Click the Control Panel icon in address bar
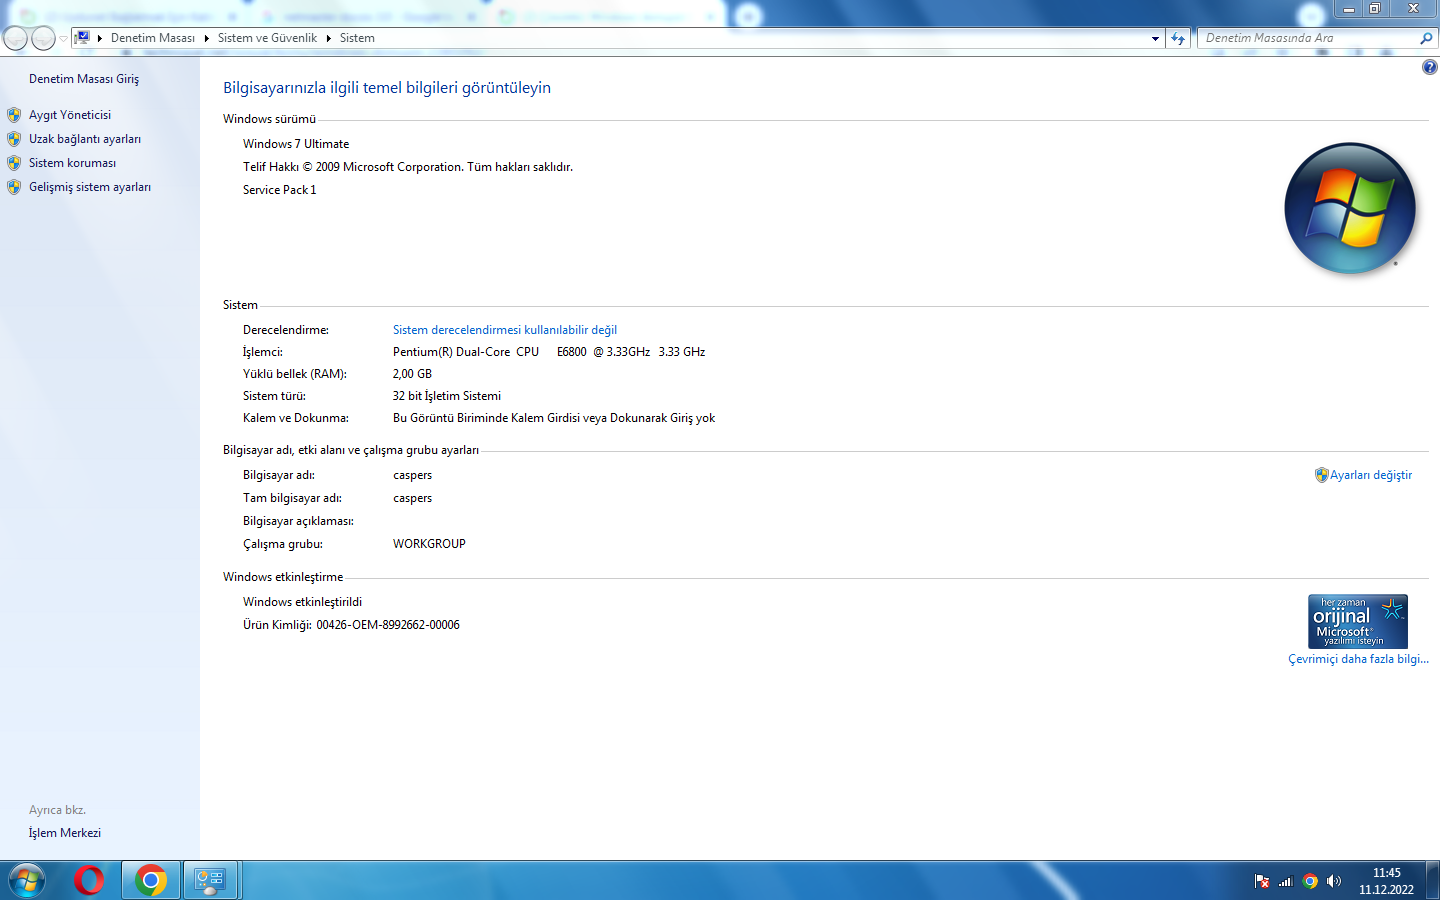 coord(82,38)
